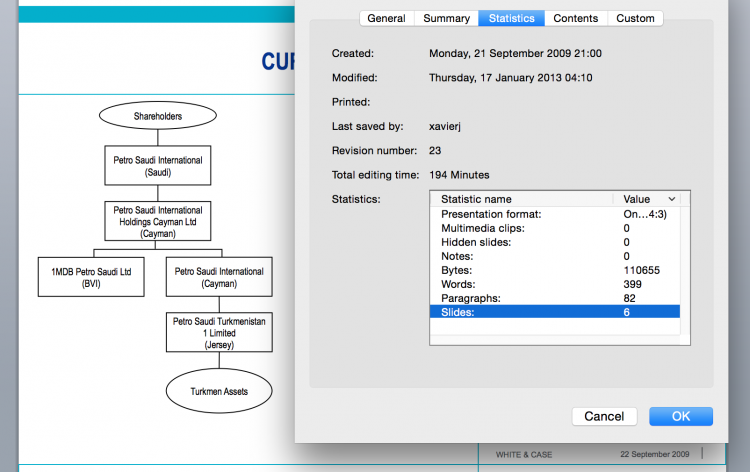Viewport: 750px width, 472px height.
Task: Select the Turkmen Assets oval
Action: tap(219, 391)
